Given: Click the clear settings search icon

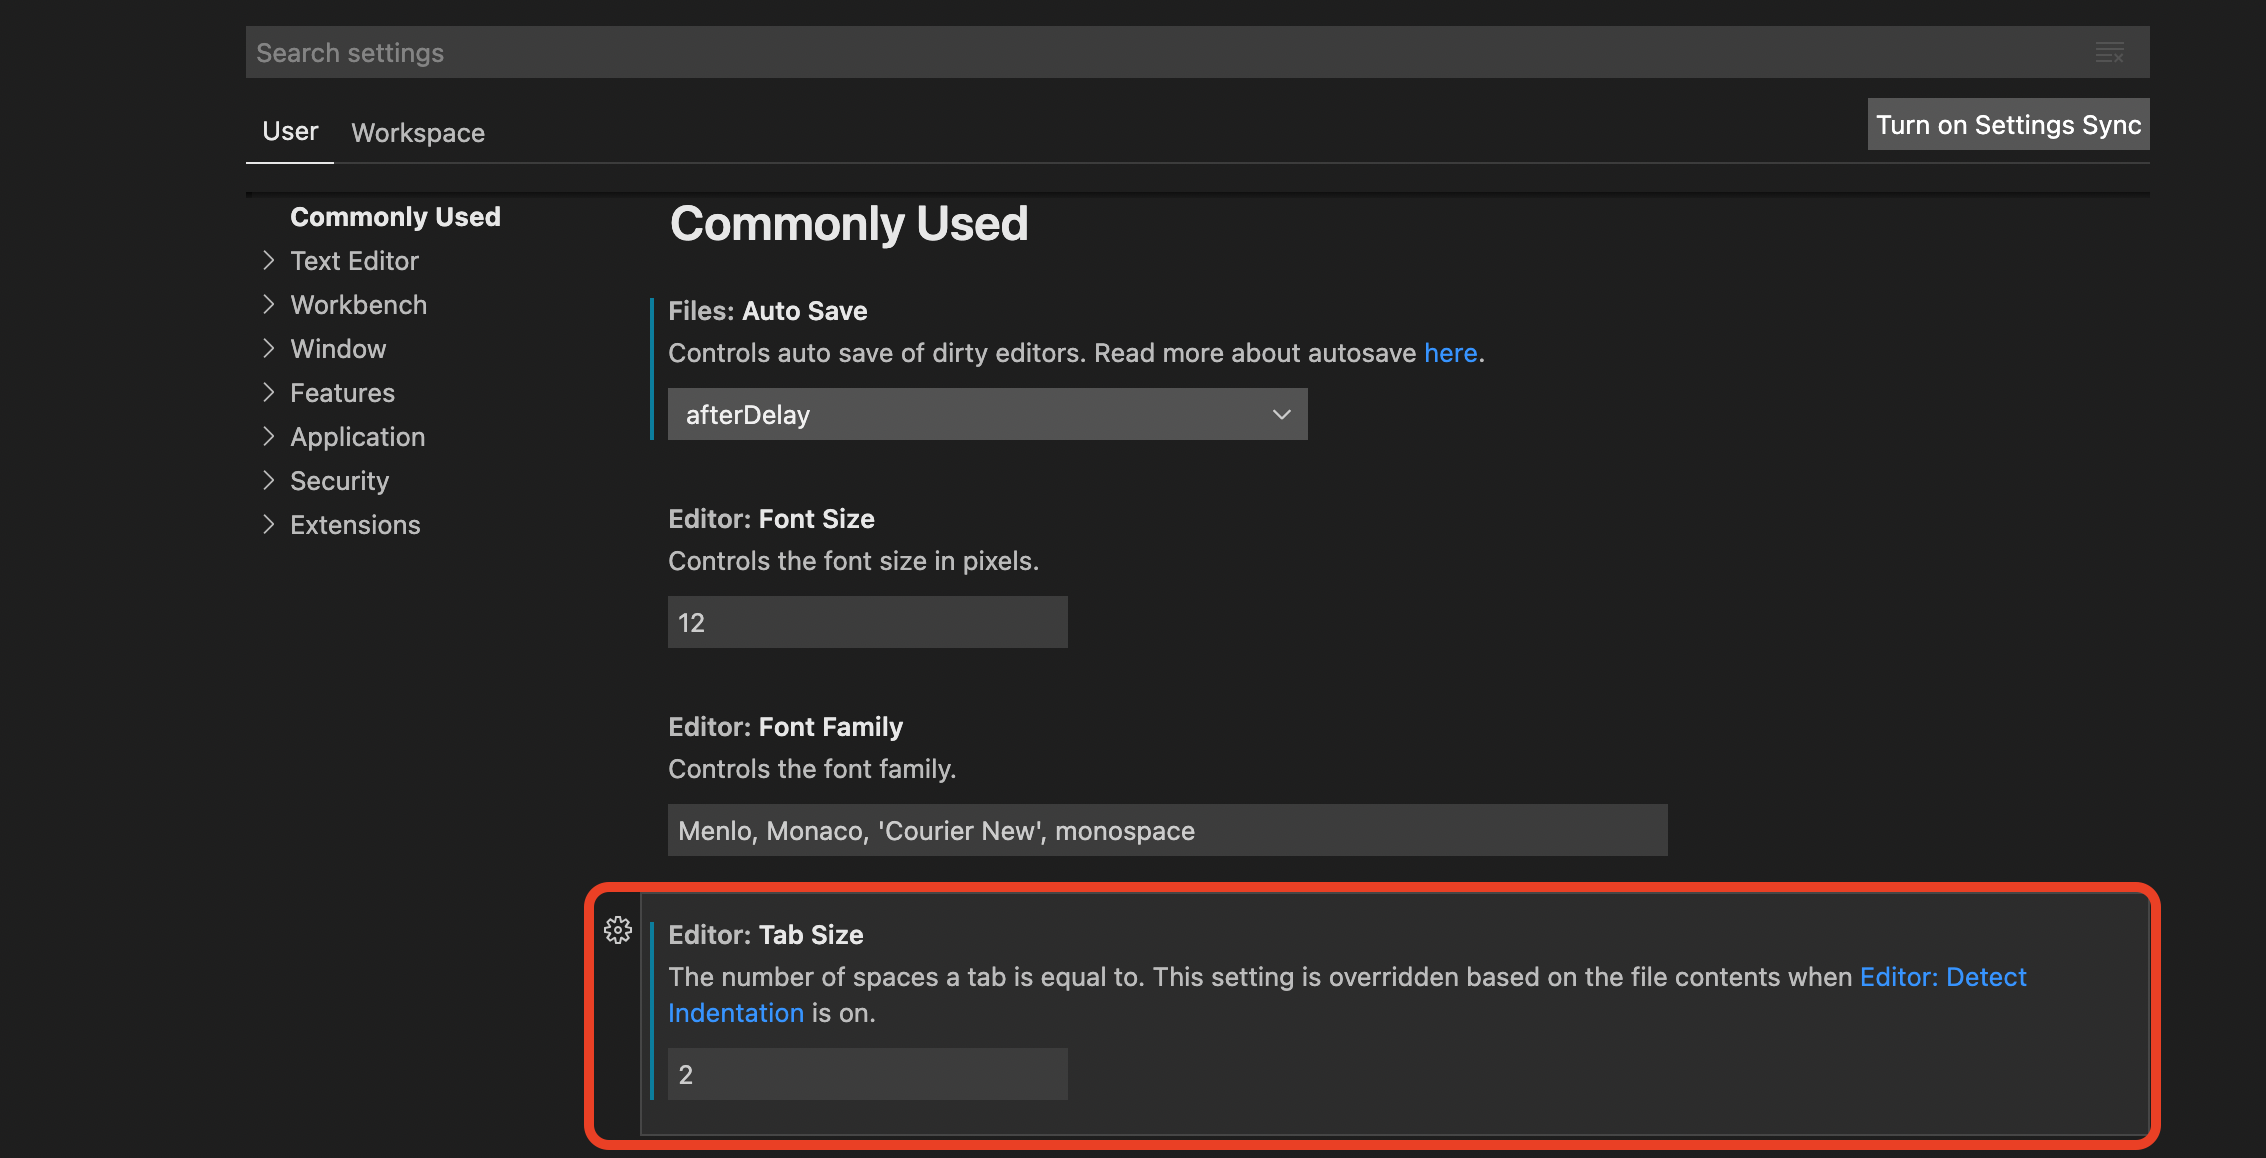Looking at the screenshot, I should click(x=2109, y=53).
